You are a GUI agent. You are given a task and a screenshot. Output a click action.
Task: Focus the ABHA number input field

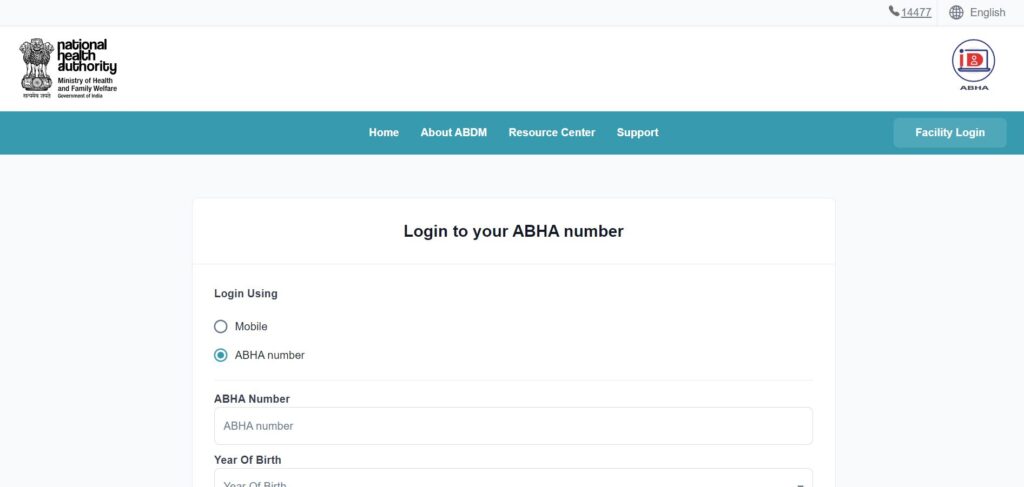coord(513,426)
